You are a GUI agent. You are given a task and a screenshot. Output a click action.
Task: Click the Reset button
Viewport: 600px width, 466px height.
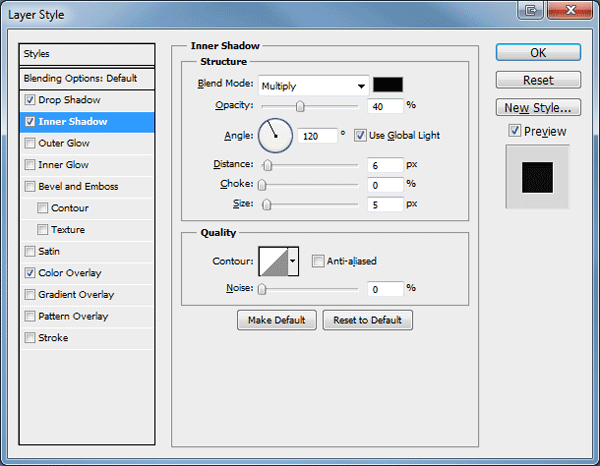(x=538, y=80)
